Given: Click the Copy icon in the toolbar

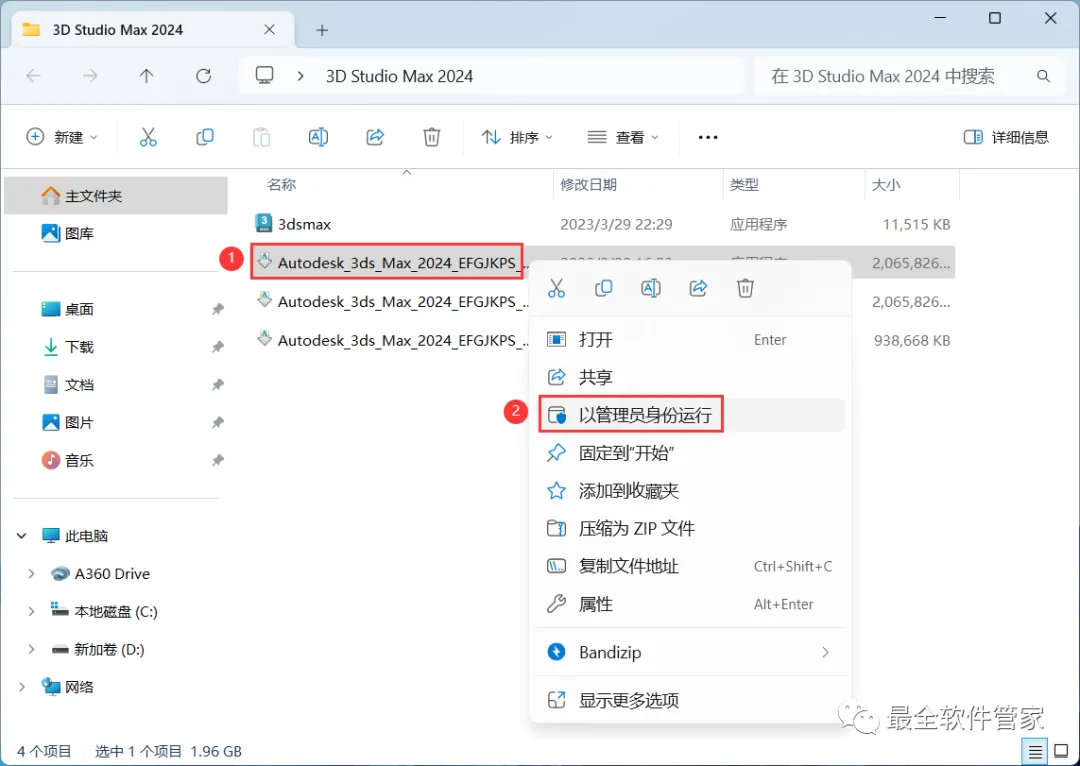Looking at the screenshot, I should [x=205, y=137].
